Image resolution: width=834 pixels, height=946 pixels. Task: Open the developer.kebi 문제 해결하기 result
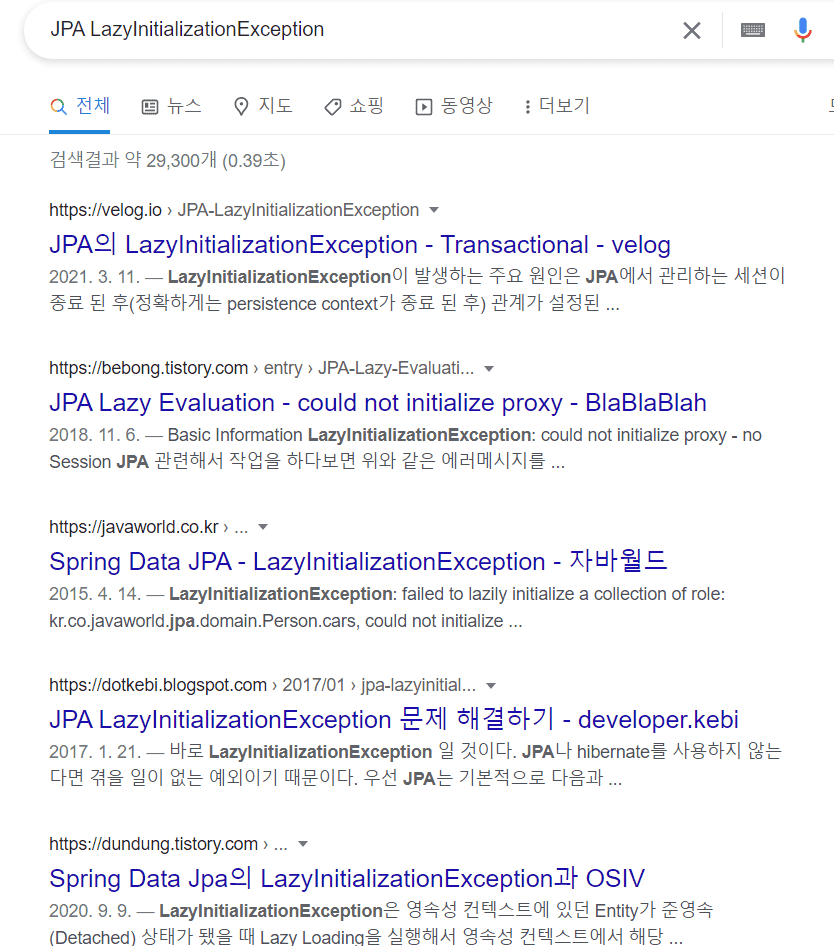coord(393,720)
